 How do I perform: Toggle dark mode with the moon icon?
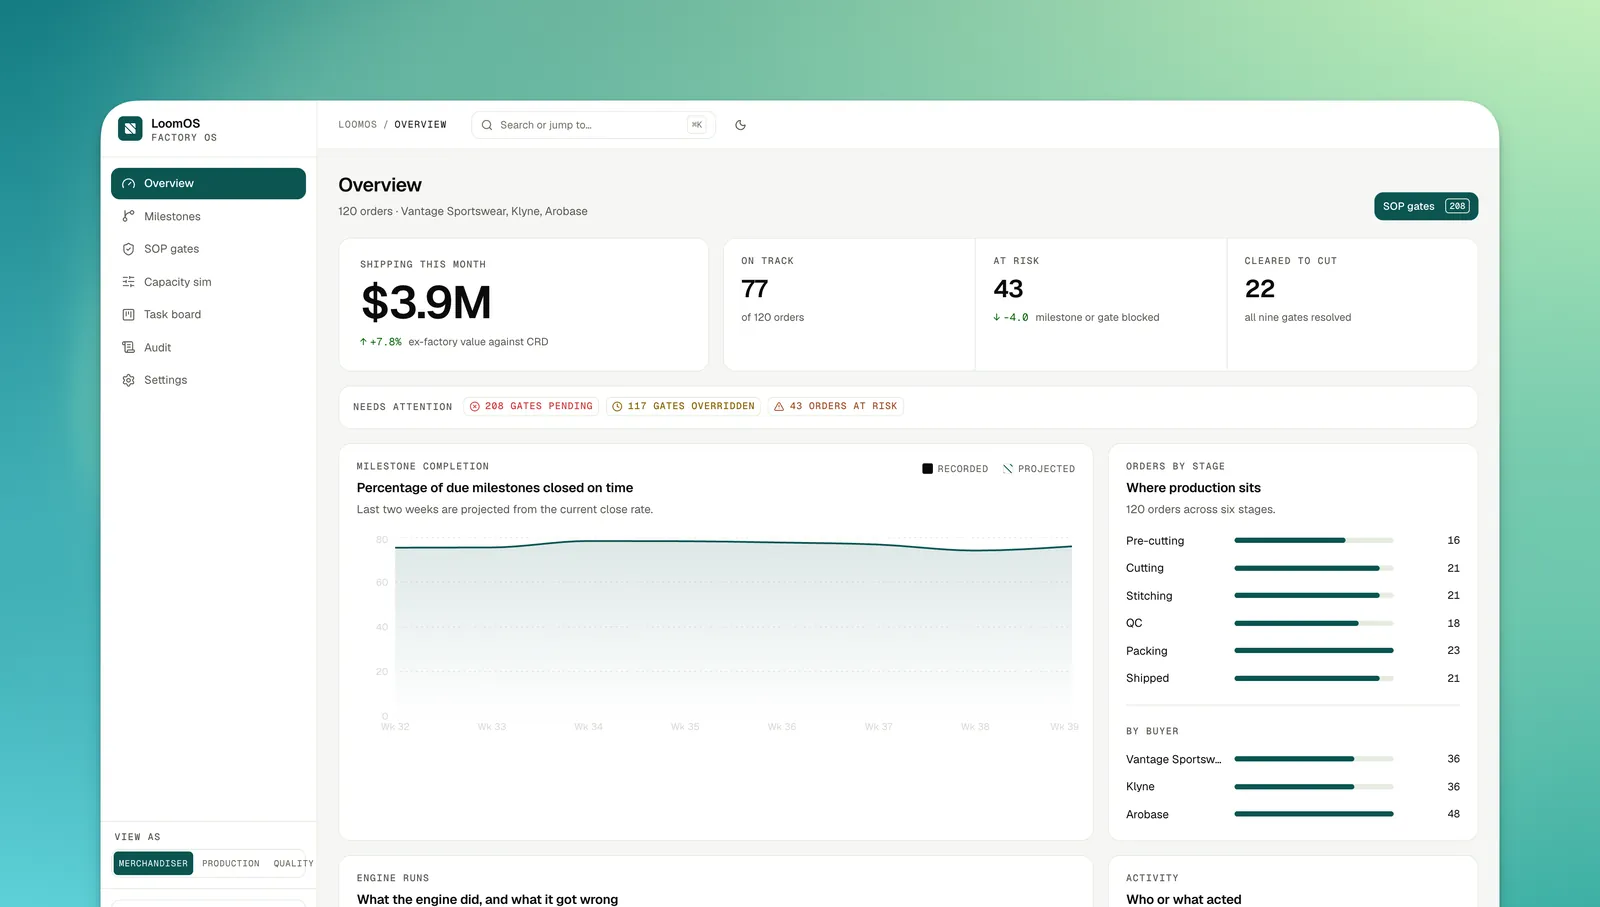[740, 125]
